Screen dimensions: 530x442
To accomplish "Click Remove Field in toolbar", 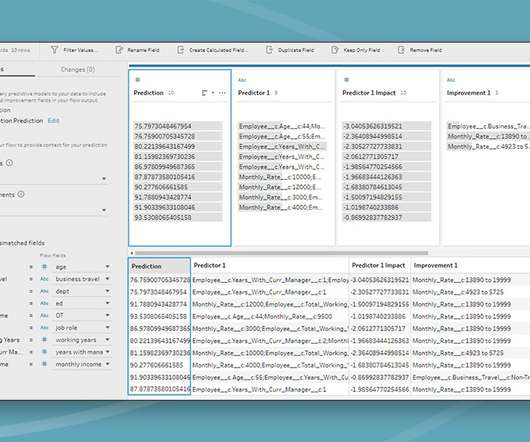I will (420, 50).
